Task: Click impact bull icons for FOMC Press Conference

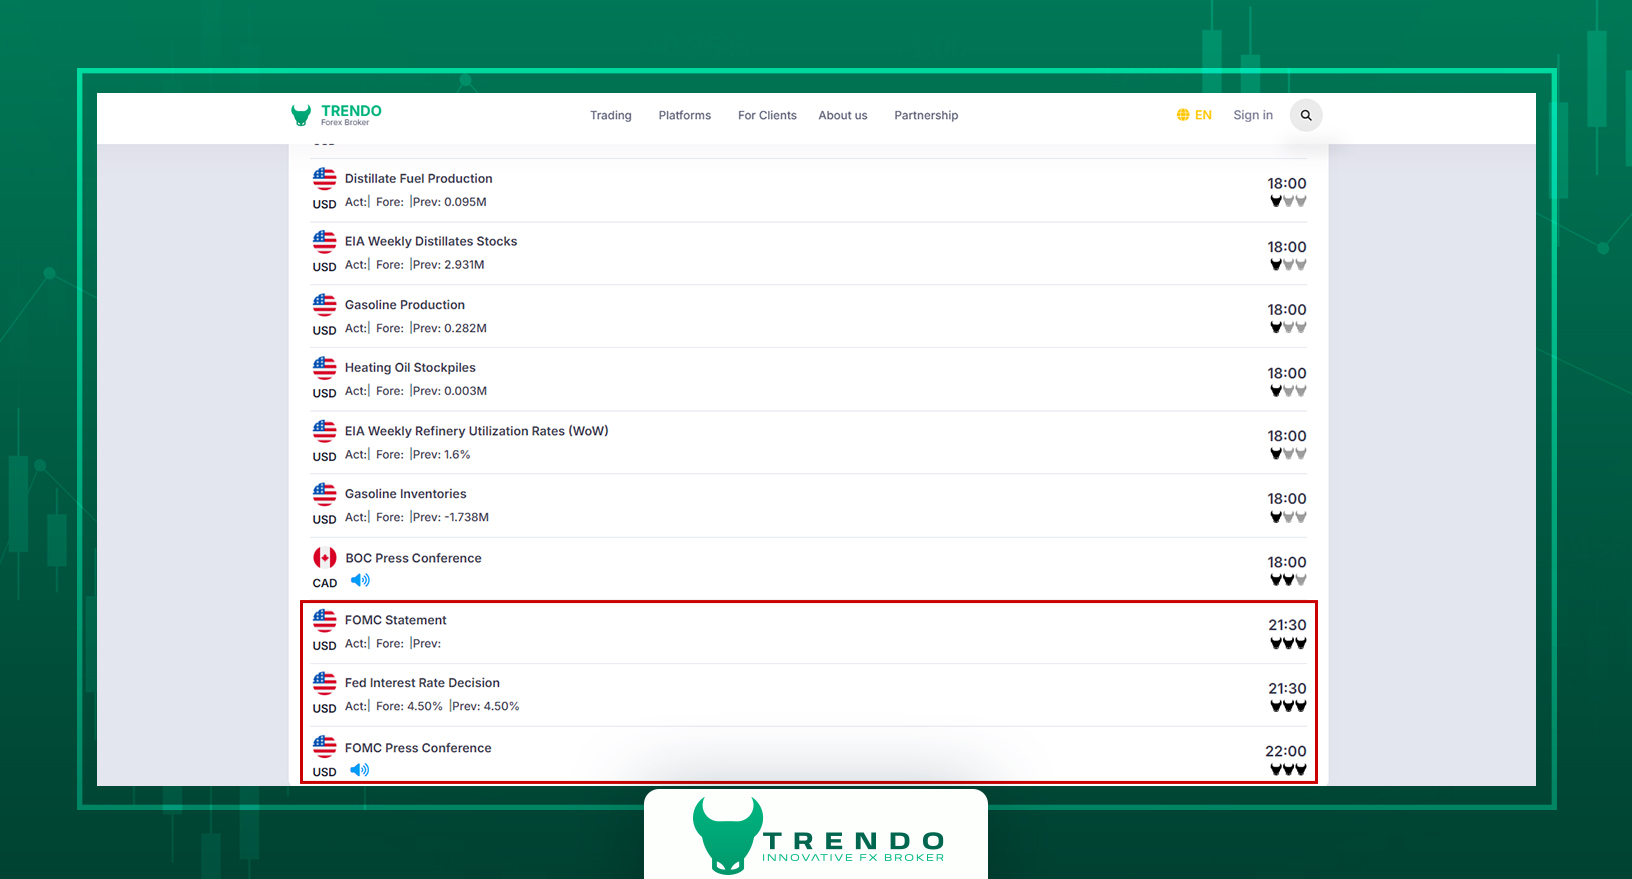Action: [x=1288, y=769]
